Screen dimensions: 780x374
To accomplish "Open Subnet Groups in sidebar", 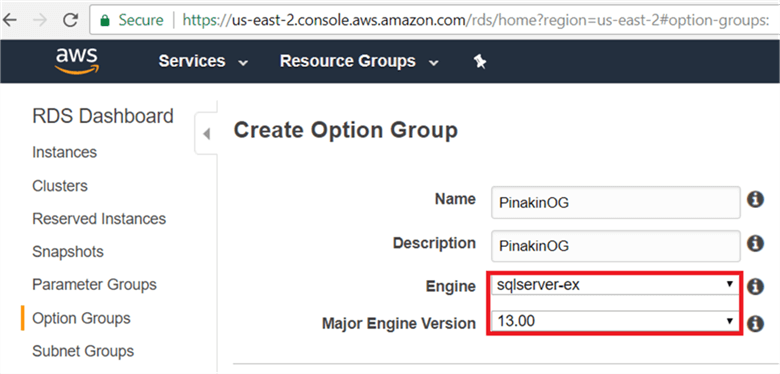I will (x=83, y=351).
